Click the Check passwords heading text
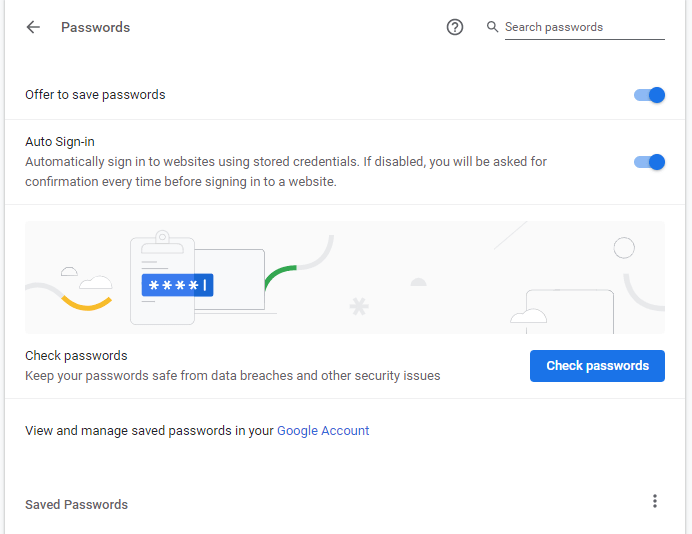Image resolution: width=692 pixels, height=534 pixels. [x=76, y=356]
